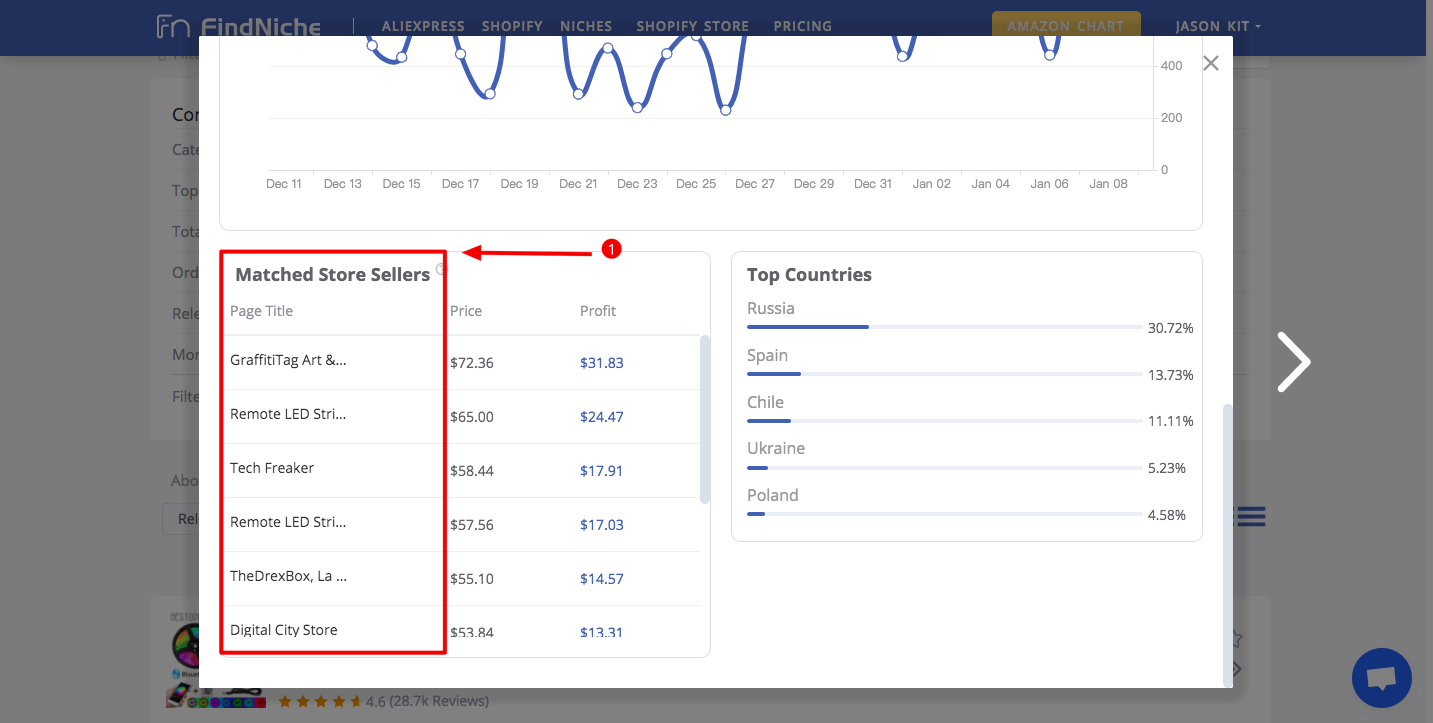Go to the PRICING page
This screenshot has height=723, width=1433.
802,26
